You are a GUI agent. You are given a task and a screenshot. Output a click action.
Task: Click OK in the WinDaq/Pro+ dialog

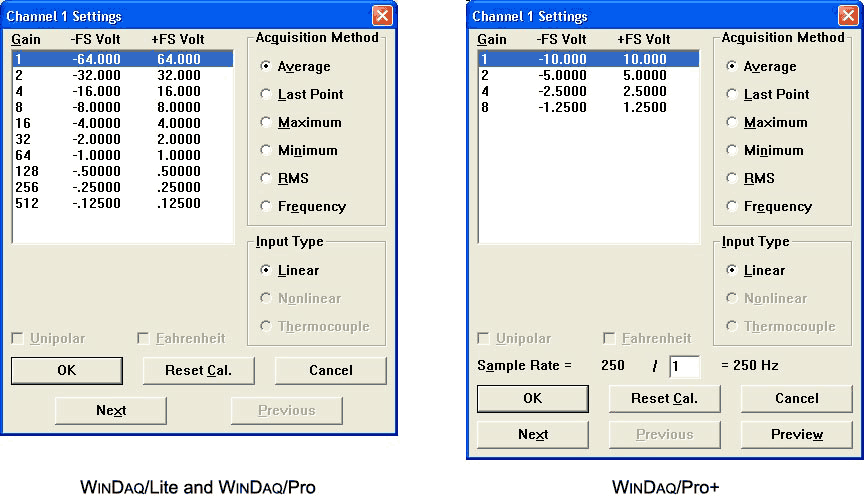pyautogui.click(x=532, y=398)
